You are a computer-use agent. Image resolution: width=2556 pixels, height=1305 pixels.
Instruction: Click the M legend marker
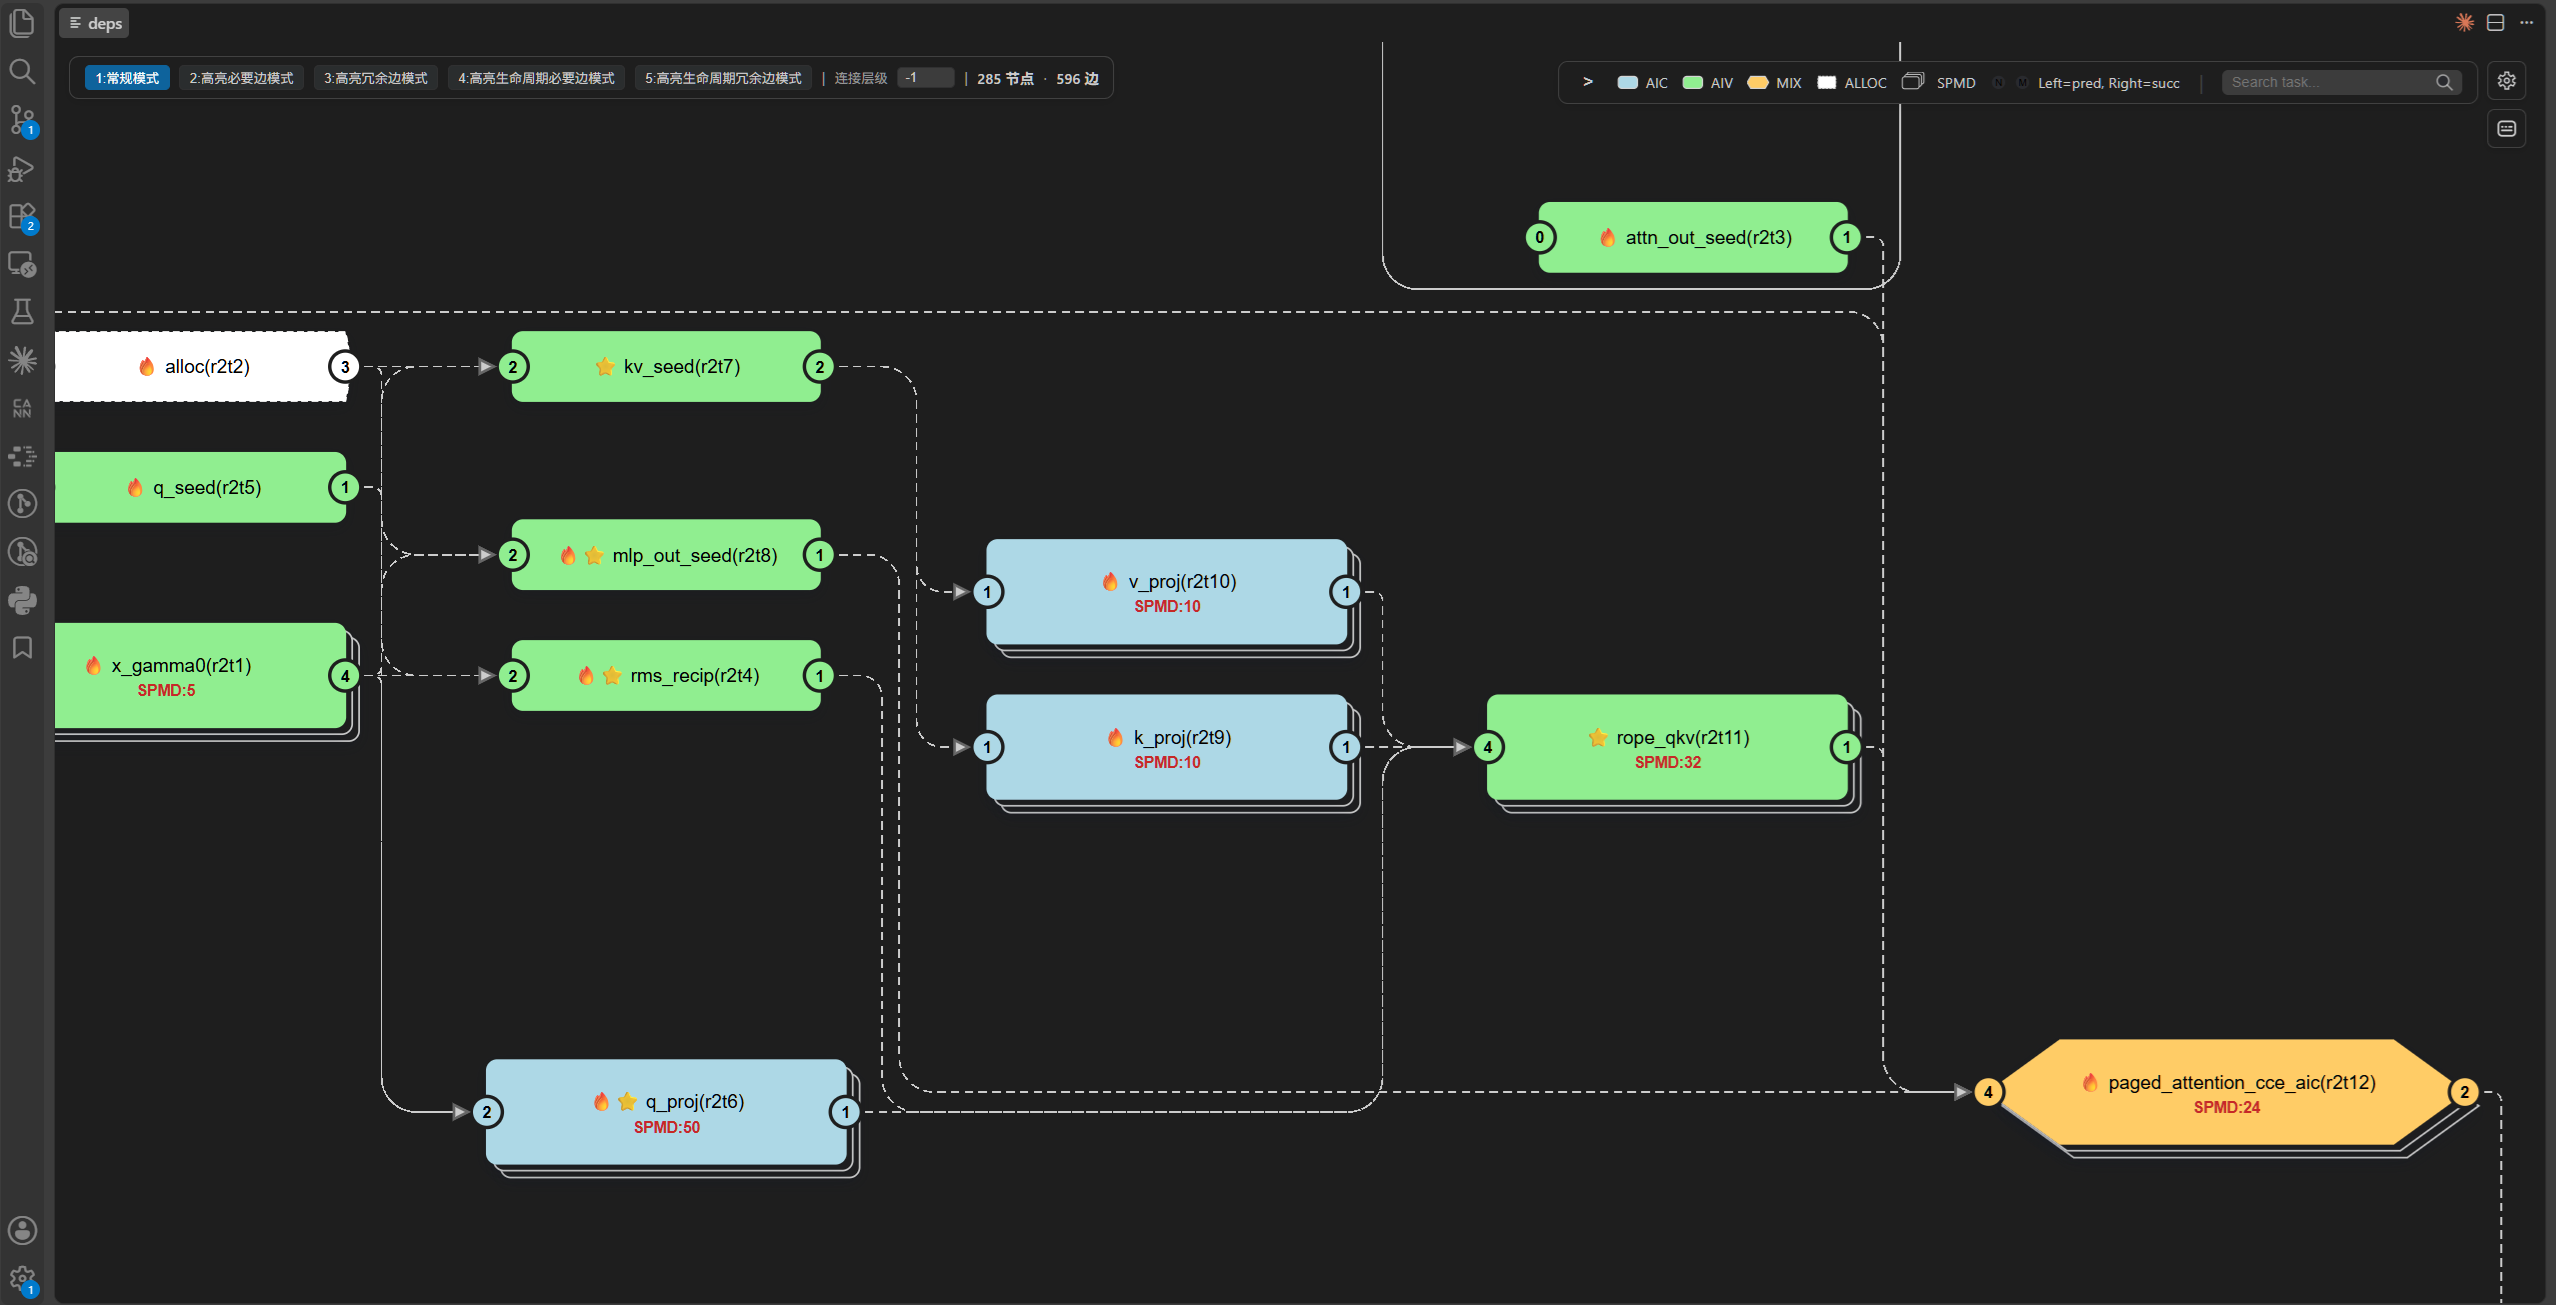2022,82
